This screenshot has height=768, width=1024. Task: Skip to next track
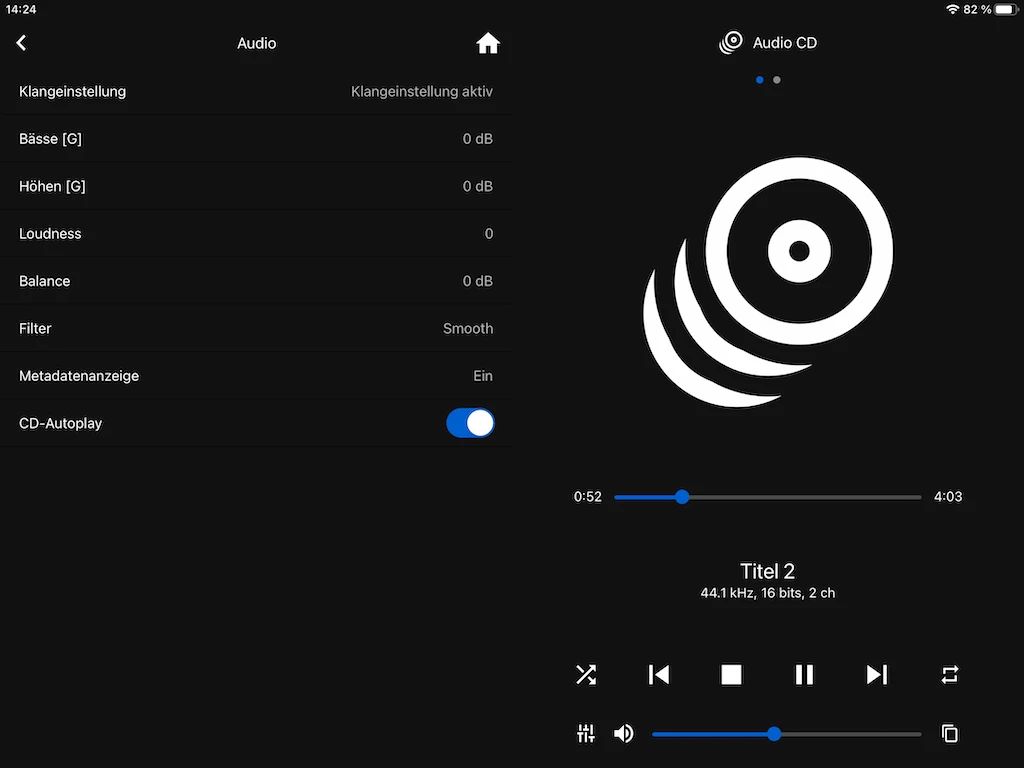877,675
